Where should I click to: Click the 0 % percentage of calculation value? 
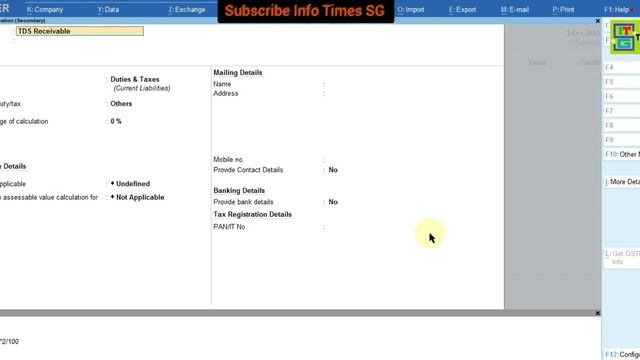click(116, 121)
